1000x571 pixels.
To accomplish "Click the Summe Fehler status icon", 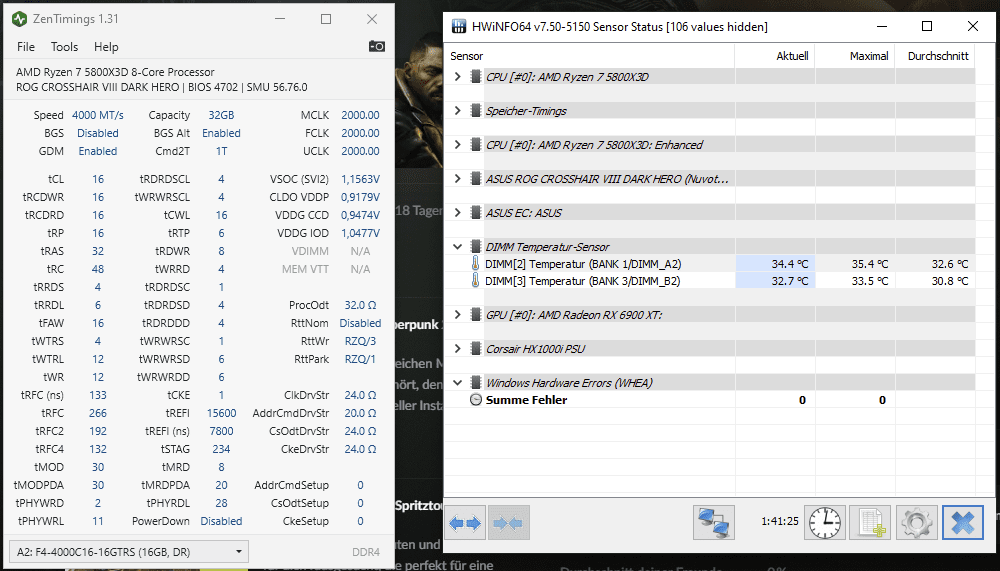I will [x=476, y=400].
